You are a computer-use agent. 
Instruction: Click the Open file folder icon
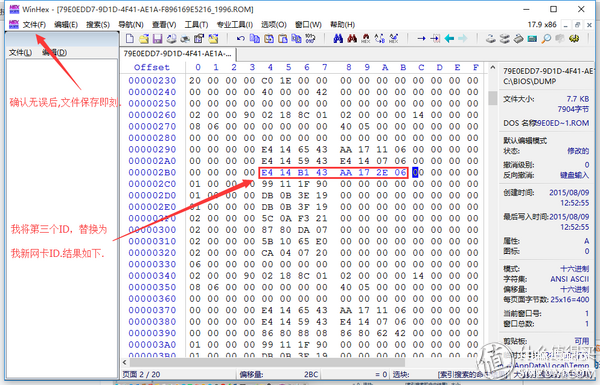tap(144, 39)
